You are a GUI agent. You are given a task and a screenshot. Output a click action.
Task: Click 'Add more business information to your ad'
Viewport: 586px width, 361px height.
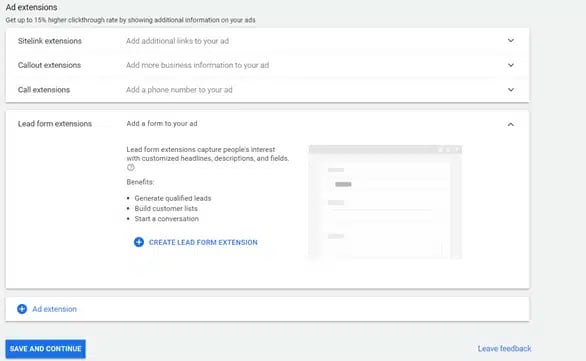pos(197,65)
